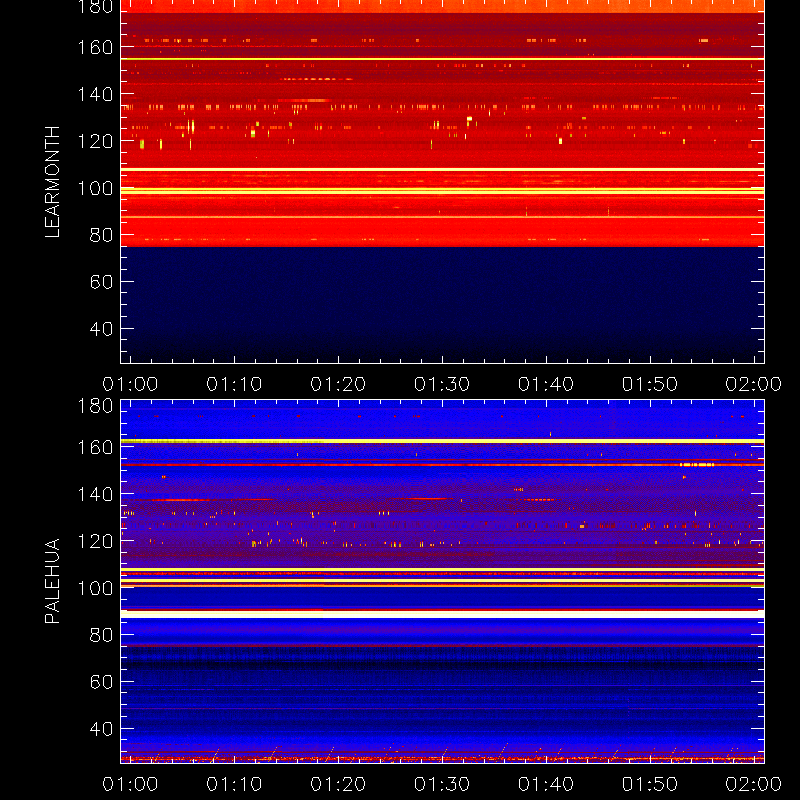Click the LEARMONTH axis title
The height and width of the screenshot is (800, 800).
pos(52,182)
